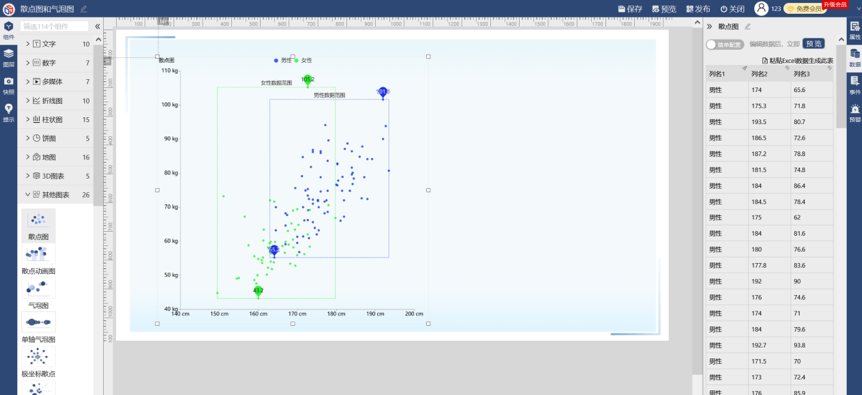This screenshot has width=862, height=395.
Task: Click the user avatar icon
Action: click(761, 8)
